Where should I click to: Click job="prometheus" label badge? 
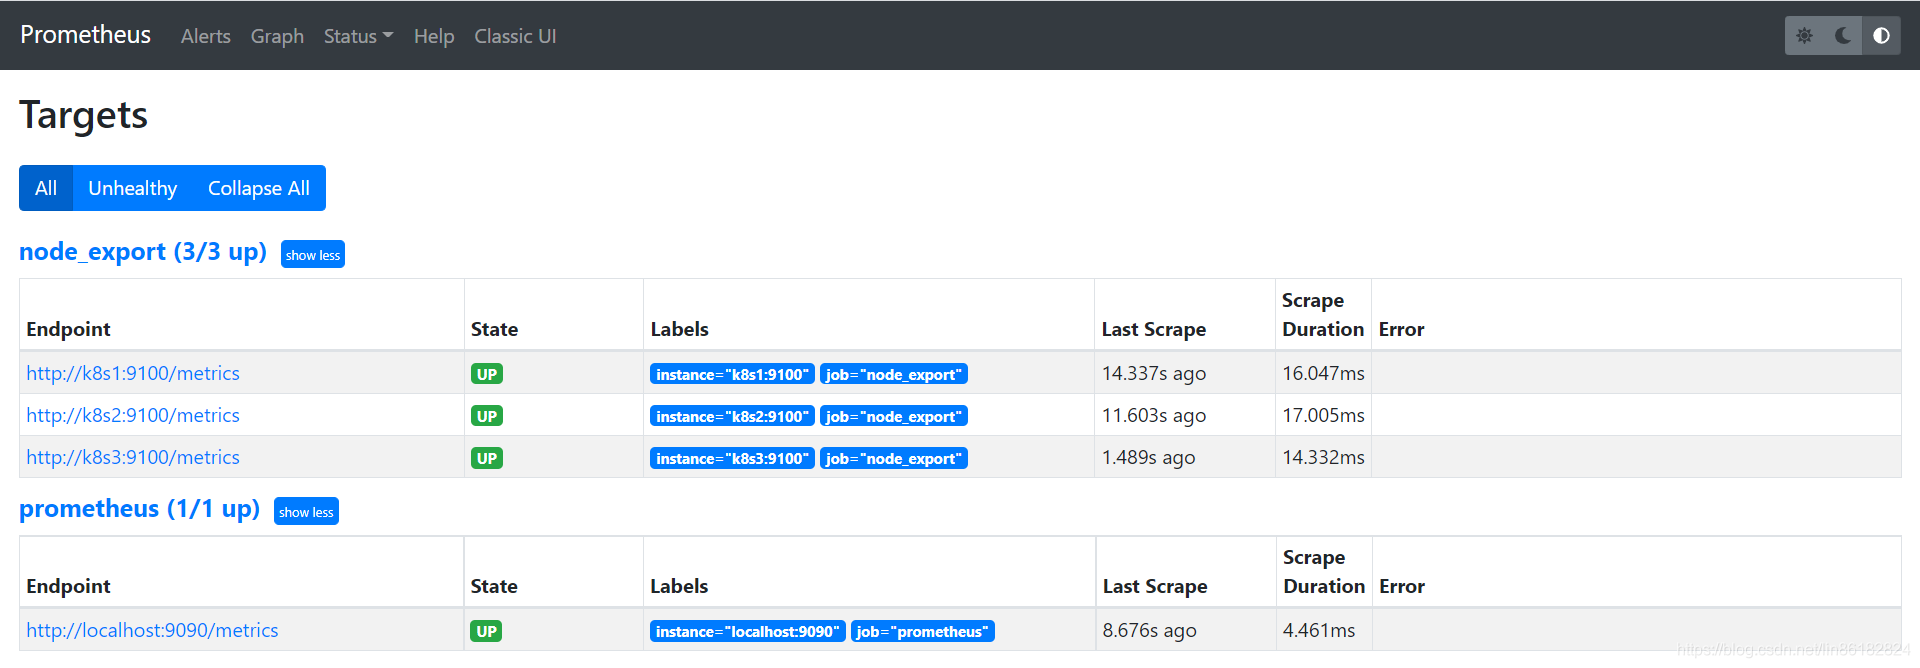click(x=923, y=631)
